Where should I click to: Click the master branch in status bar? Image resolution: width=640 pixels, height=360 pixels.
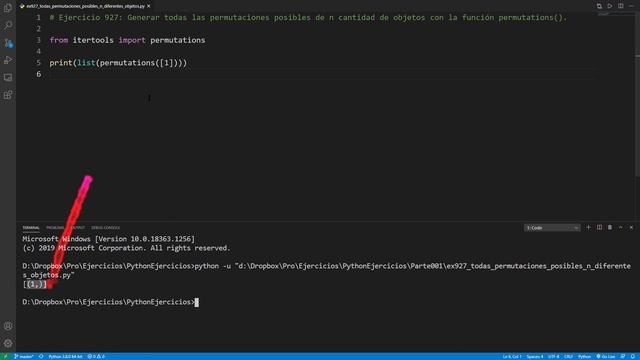[x=24, y=356]
